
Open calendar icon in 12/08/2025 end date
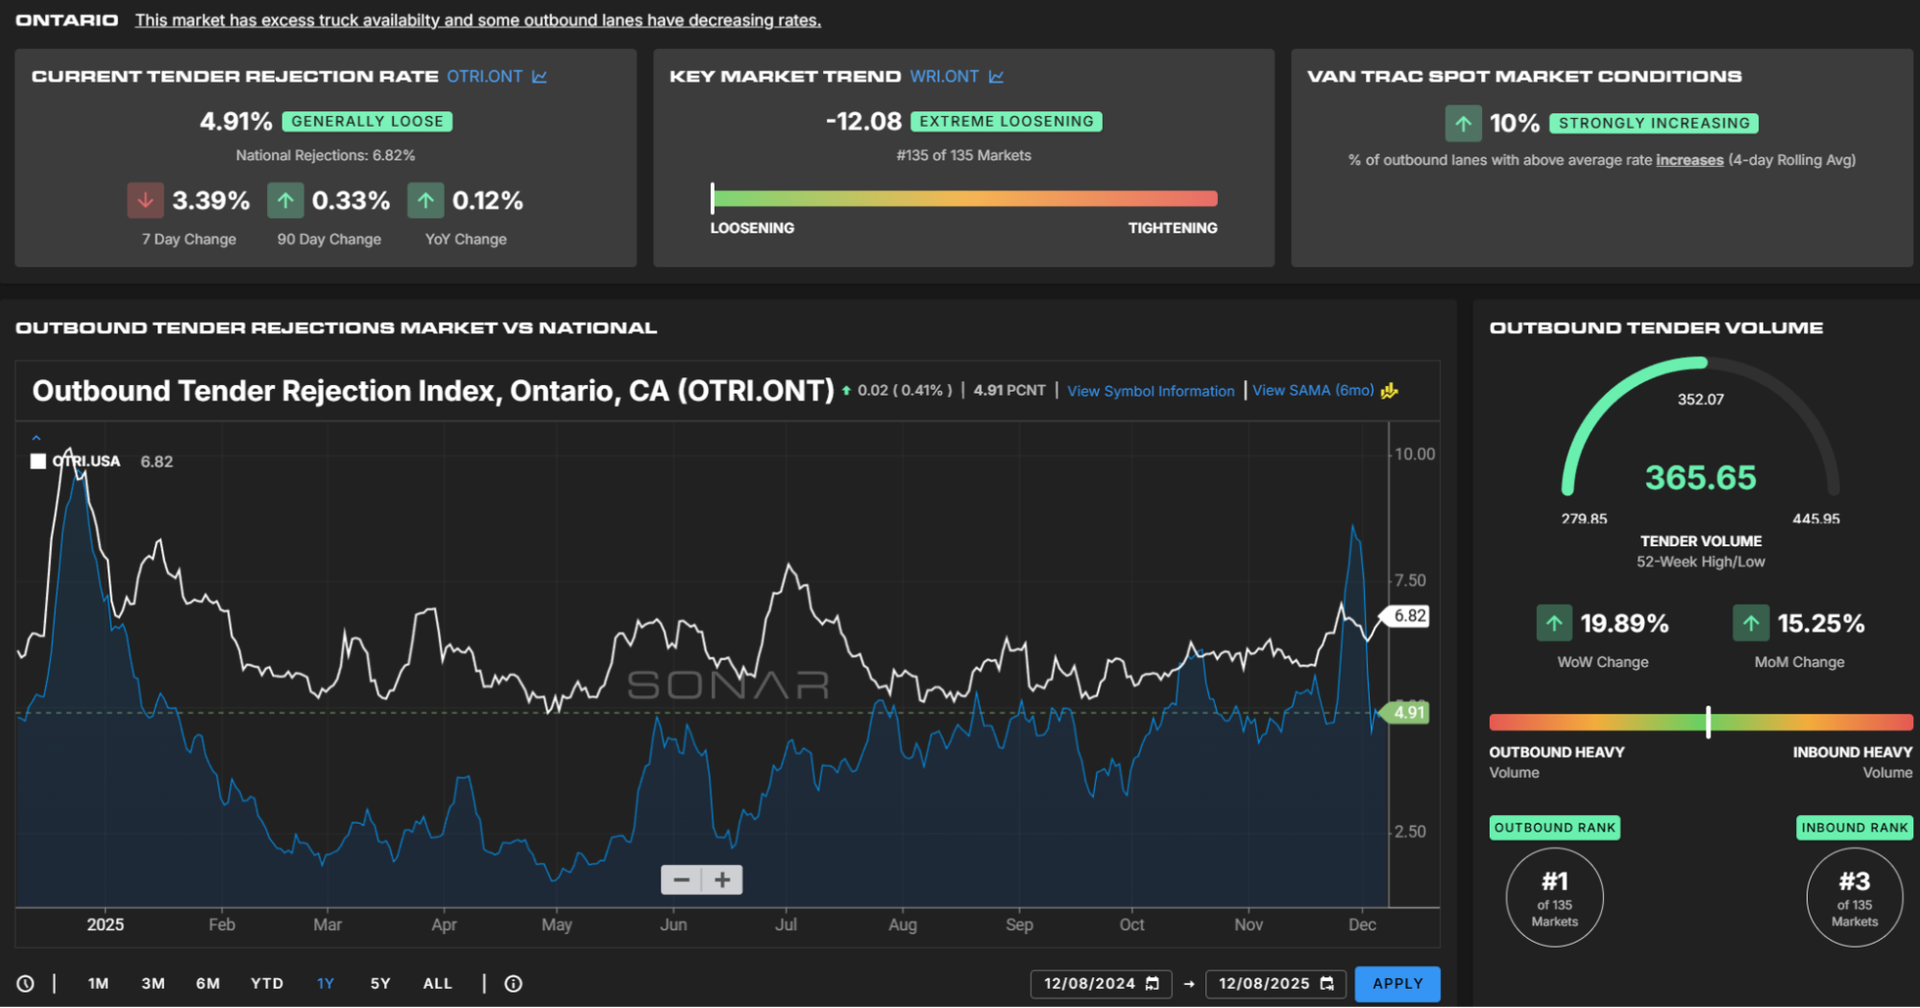click(1327, 984)
